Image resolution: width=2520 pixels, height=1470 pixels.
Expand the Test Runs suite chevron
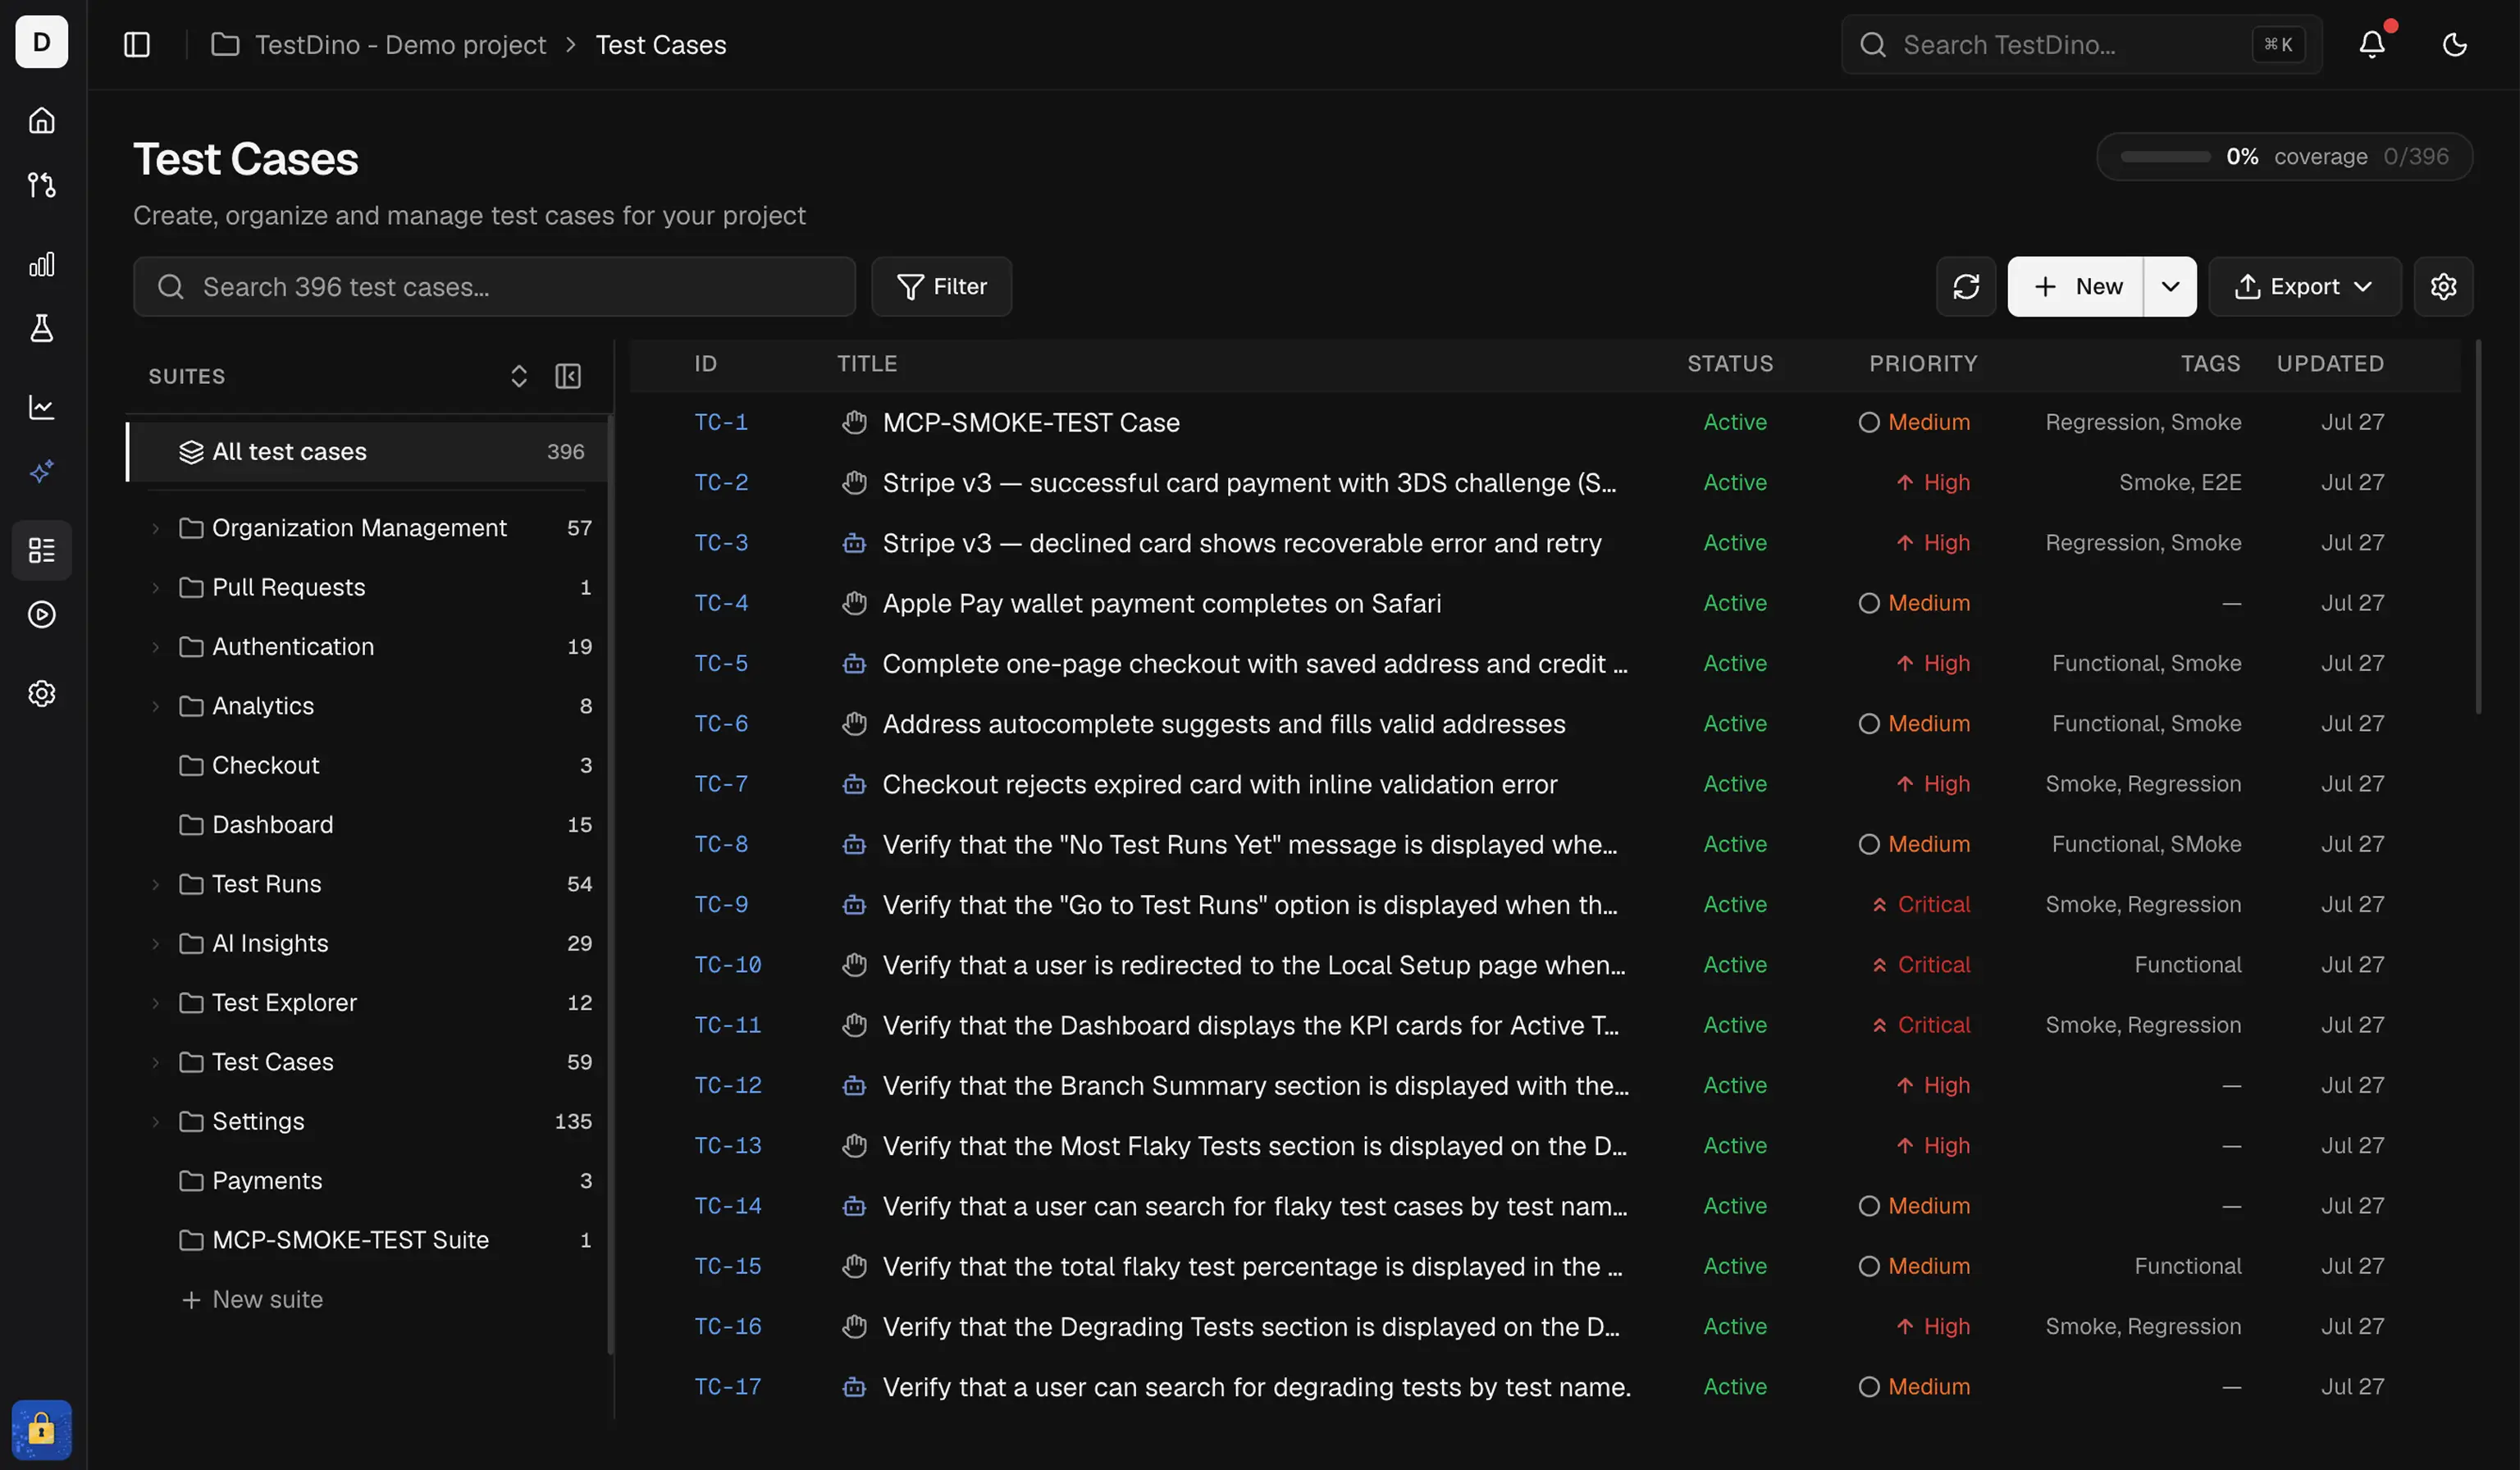point(155,884)
